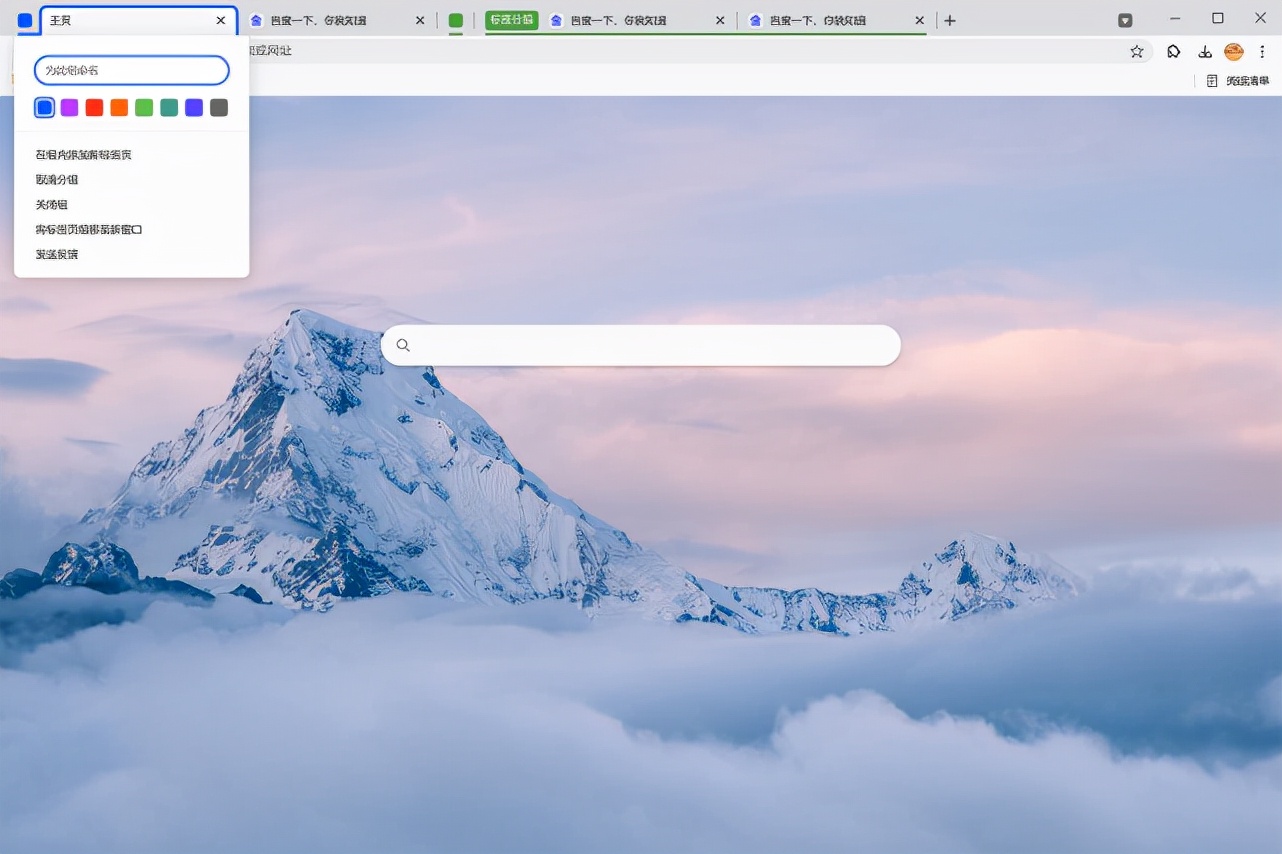Screen dimensions: 1282x854
Task: Close the Baidu tab next to the green group label
Action: 721,20
